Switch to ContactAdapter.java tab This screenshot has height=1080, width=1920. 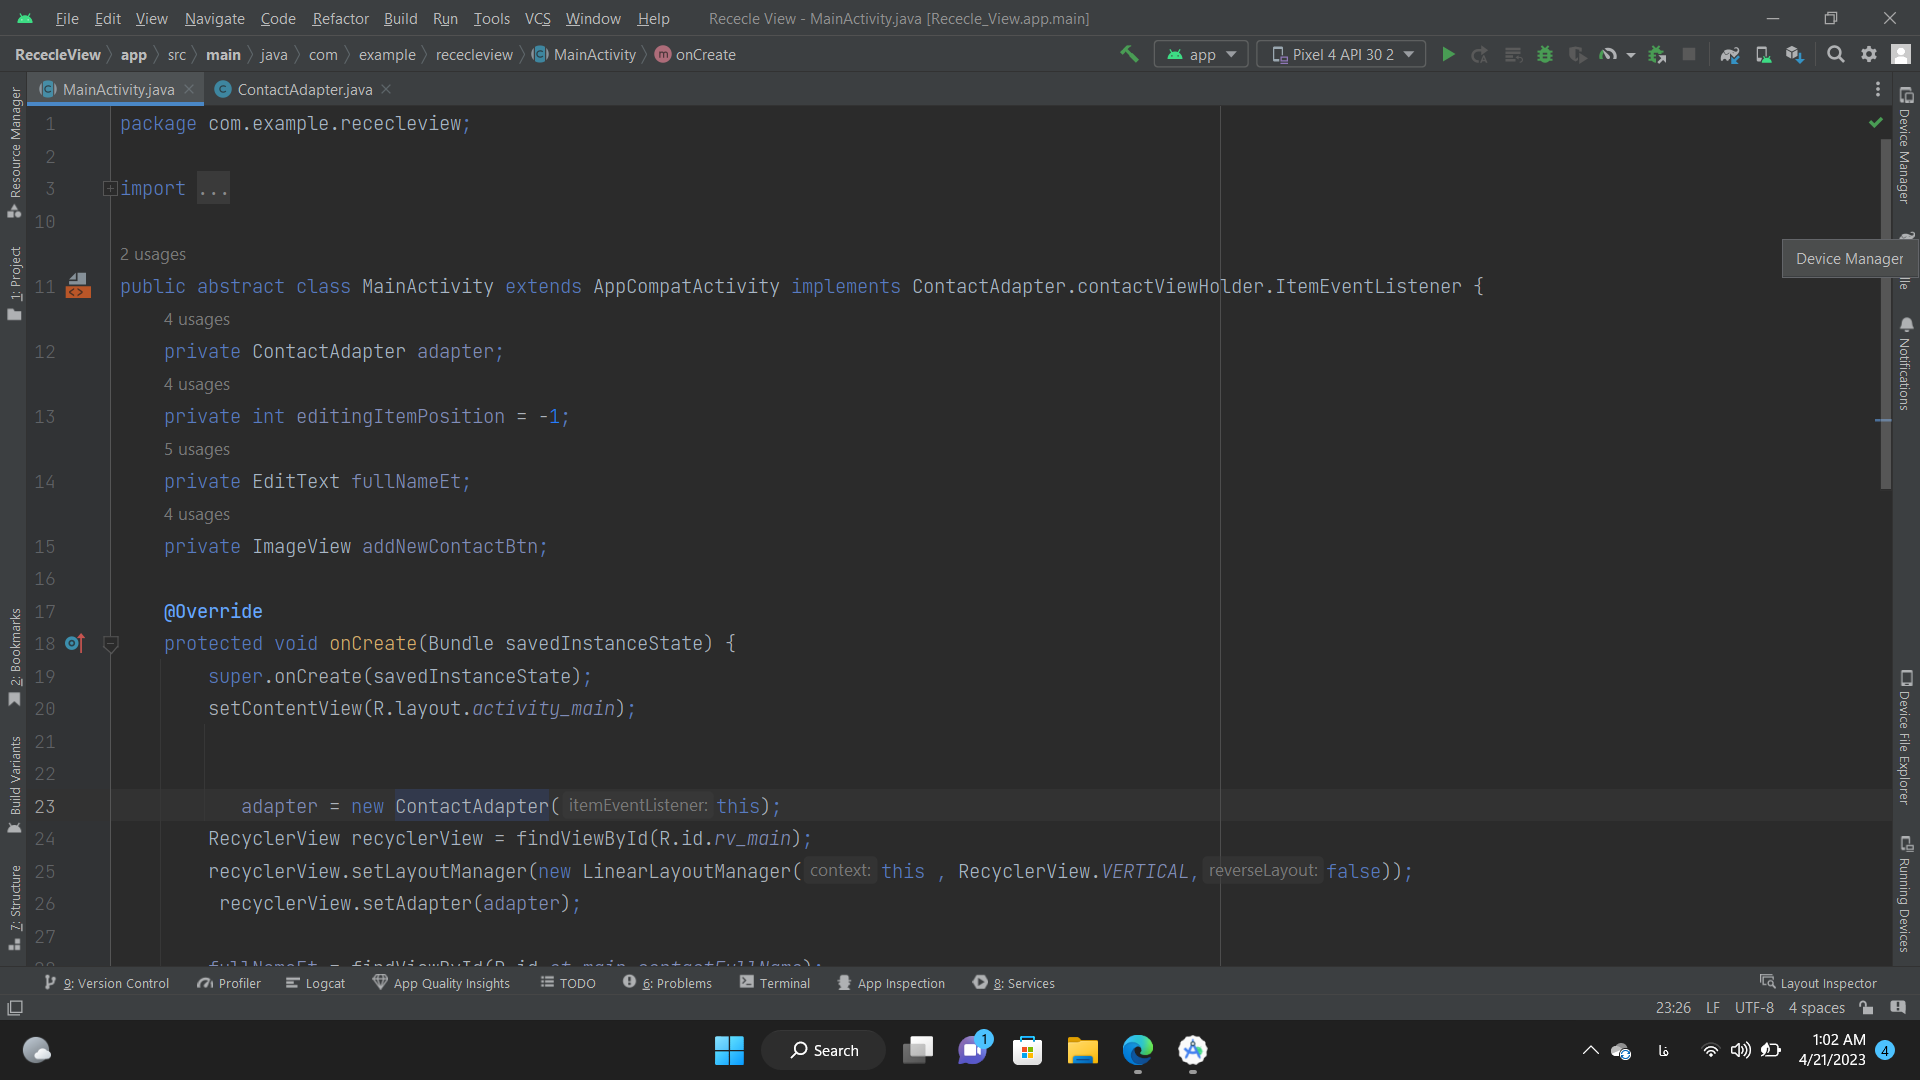(x=304, y=89)
